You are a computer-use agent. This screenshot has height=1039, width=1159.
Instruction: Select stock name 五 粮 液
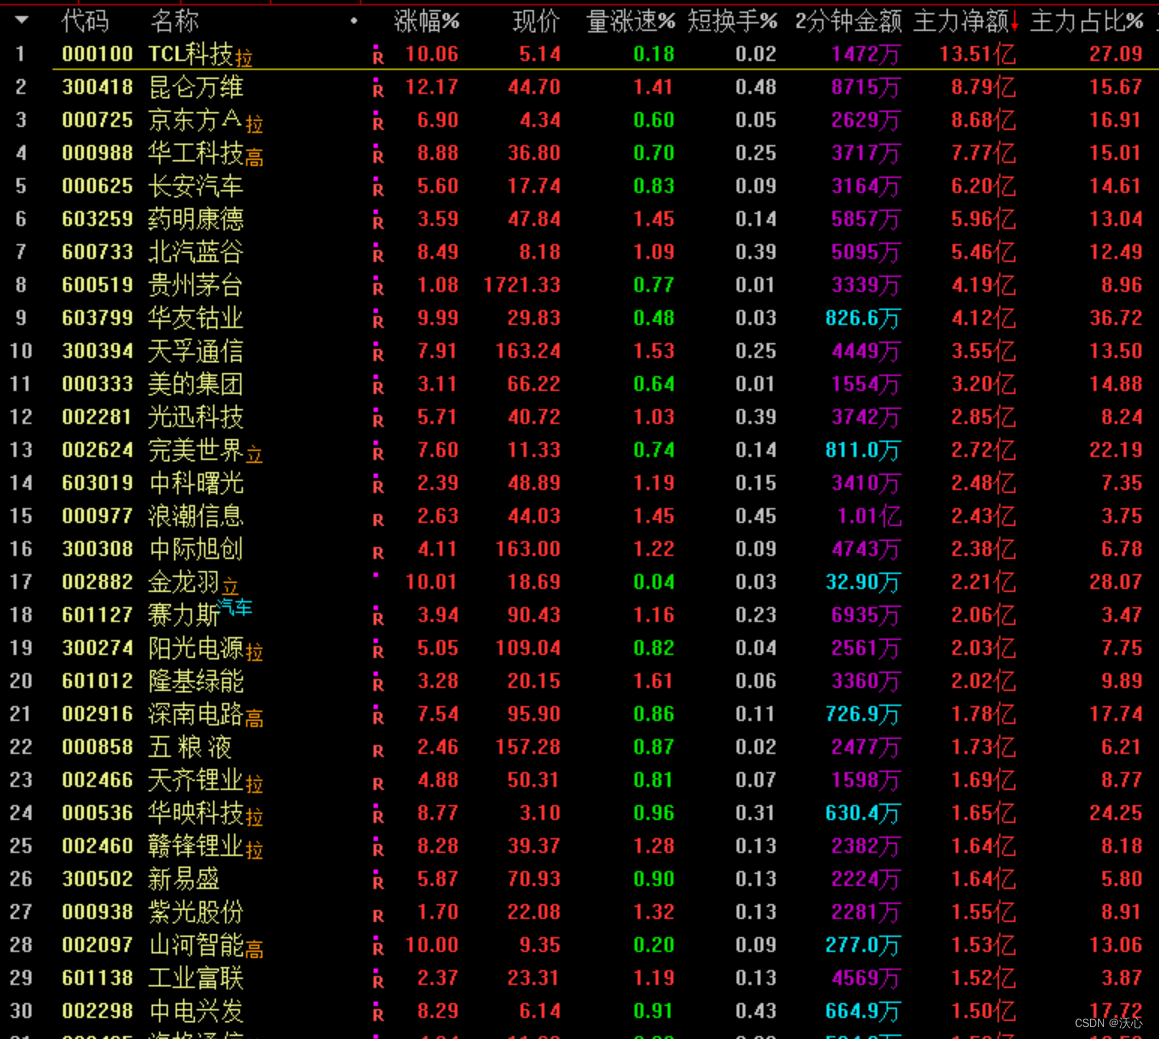tap(190, 747)
